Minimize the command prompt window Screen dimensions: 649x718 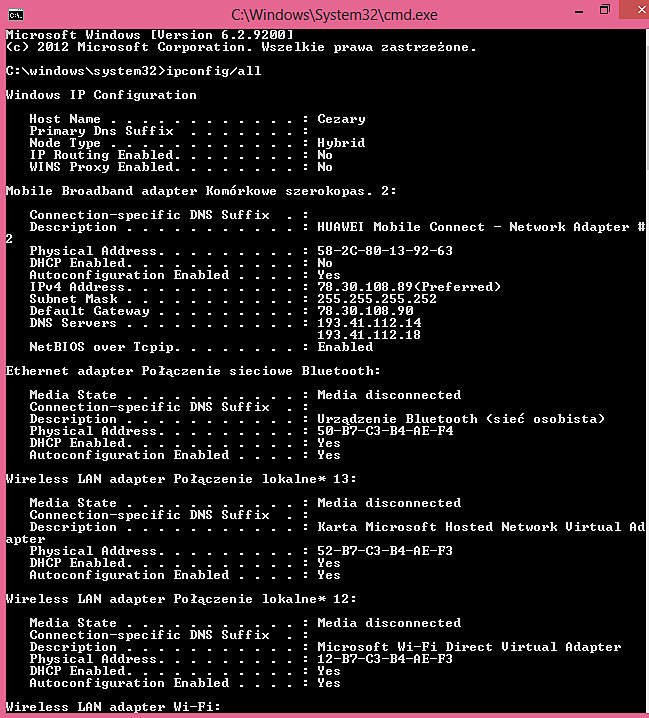pyautogui.click(x=579, y=12)
